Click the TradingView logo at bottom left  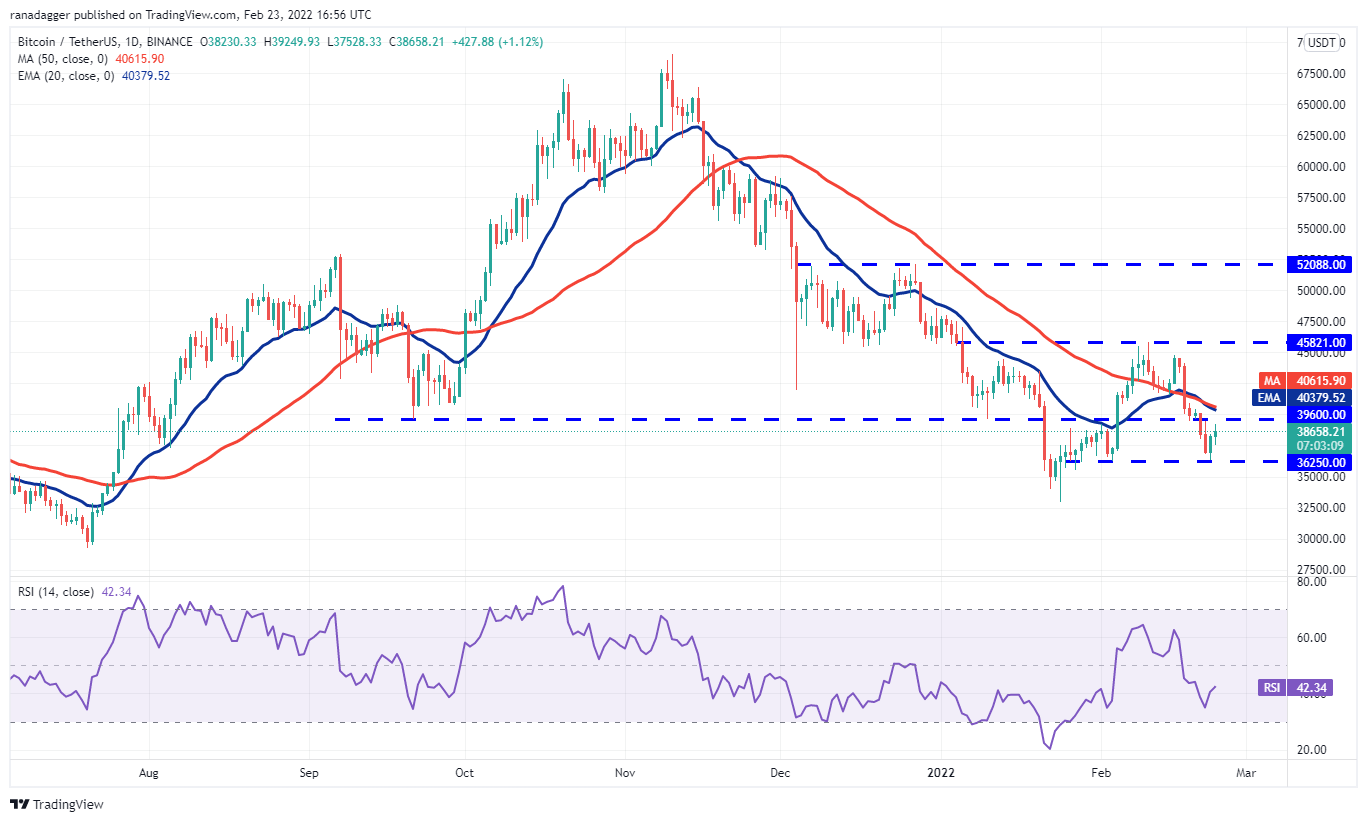pos(57,804)
